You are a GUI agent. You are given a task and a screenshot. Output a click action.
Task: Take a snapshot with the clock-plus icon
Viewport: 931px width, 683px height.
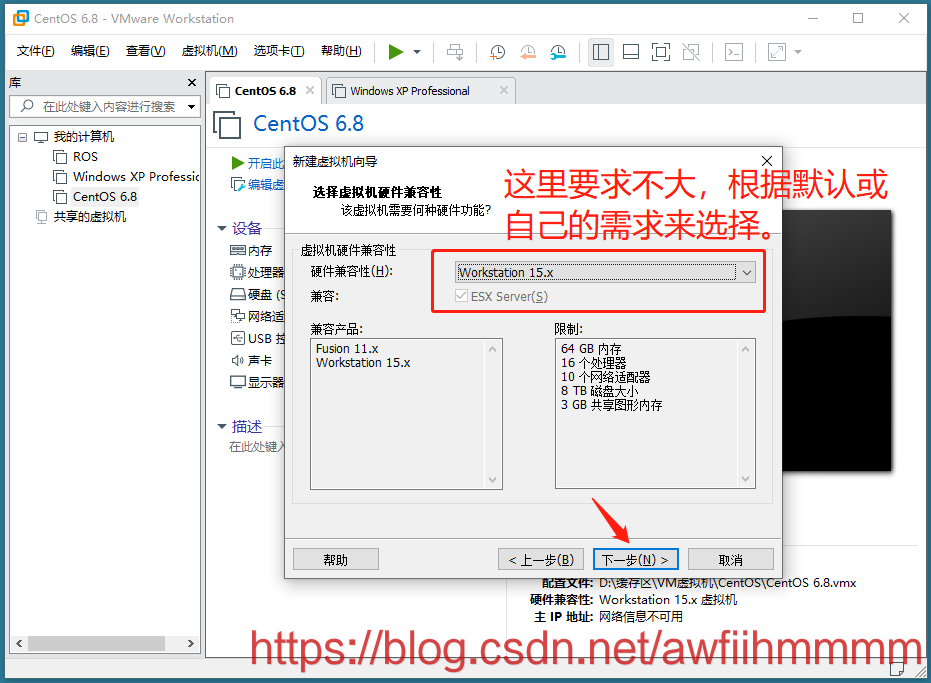[497, 52]
